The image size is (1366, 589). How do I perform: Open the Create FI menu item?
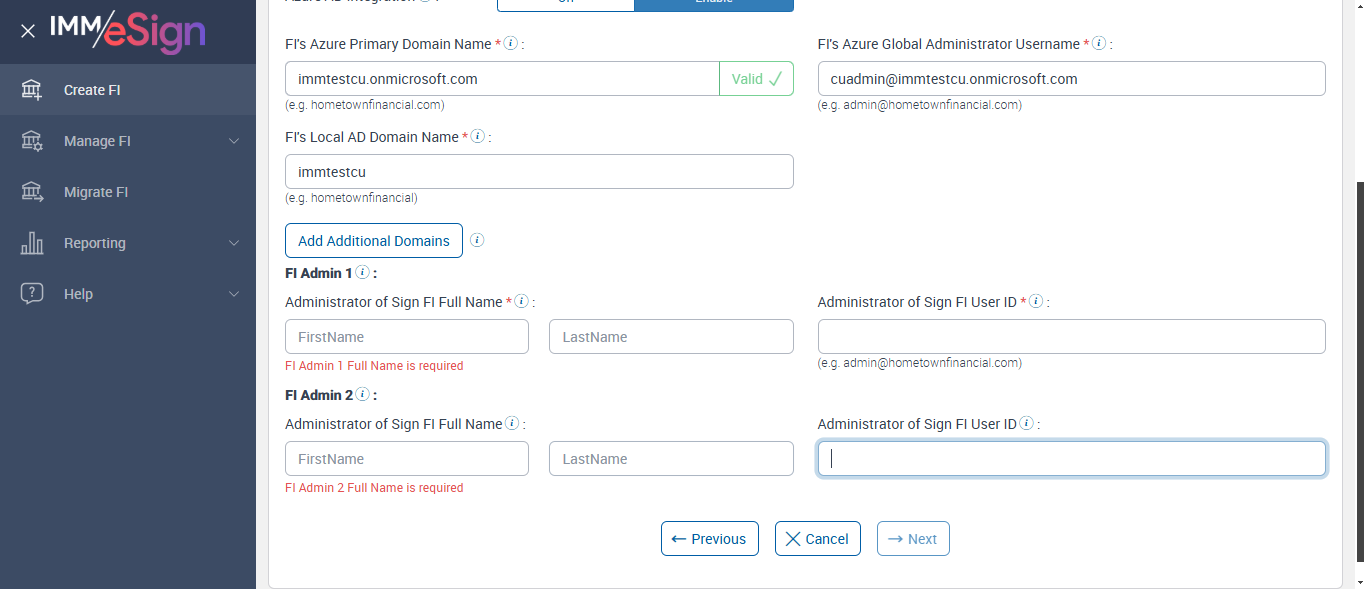click(92, 90)
